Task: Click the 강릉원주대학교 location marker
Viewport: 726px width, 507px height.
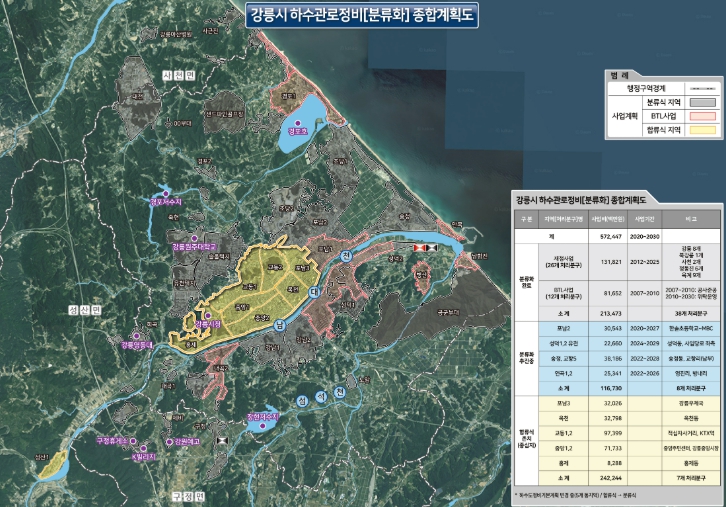Action: [x=195, y=238]
